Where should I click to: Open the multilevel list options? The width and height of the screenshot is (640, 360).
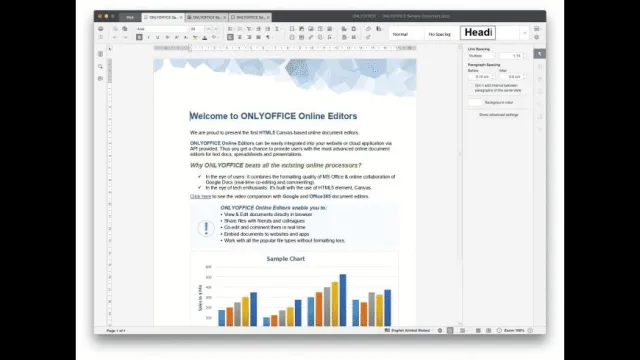click(x=249, y=29)
